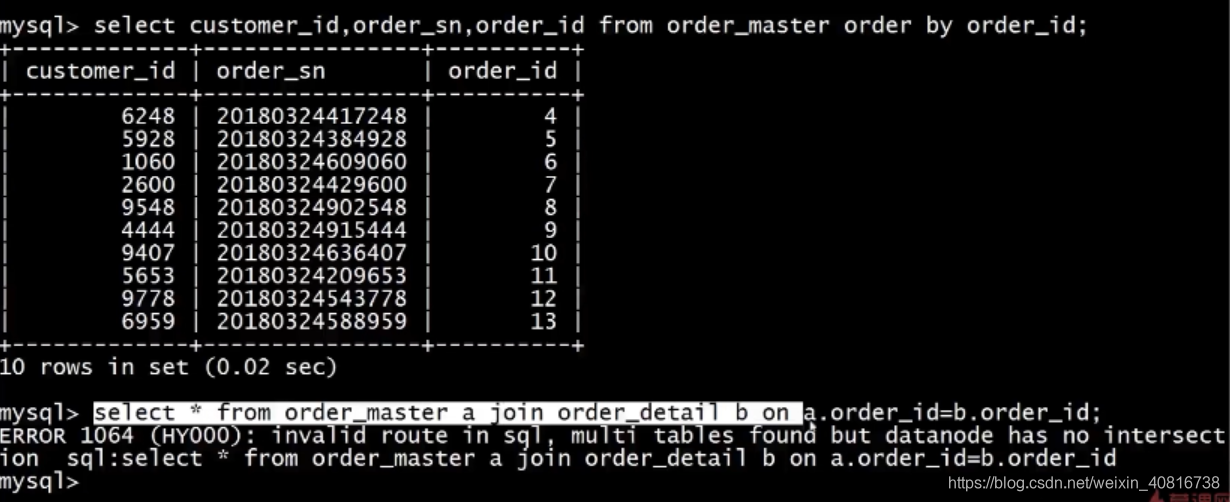This screenshot has height=502, width=1230.
Task: Click customer id value 9548
Action: pos(148,208)
